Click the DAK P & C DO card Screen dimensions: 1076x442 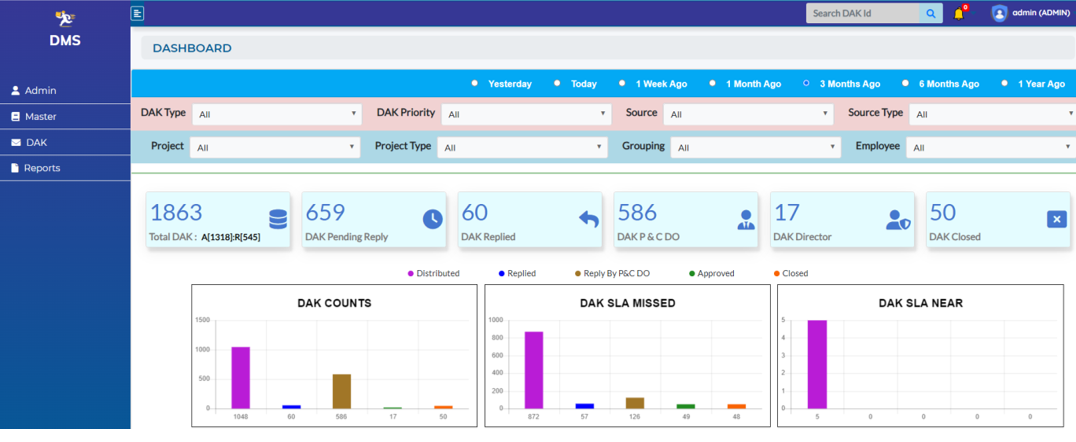(686, 220)
